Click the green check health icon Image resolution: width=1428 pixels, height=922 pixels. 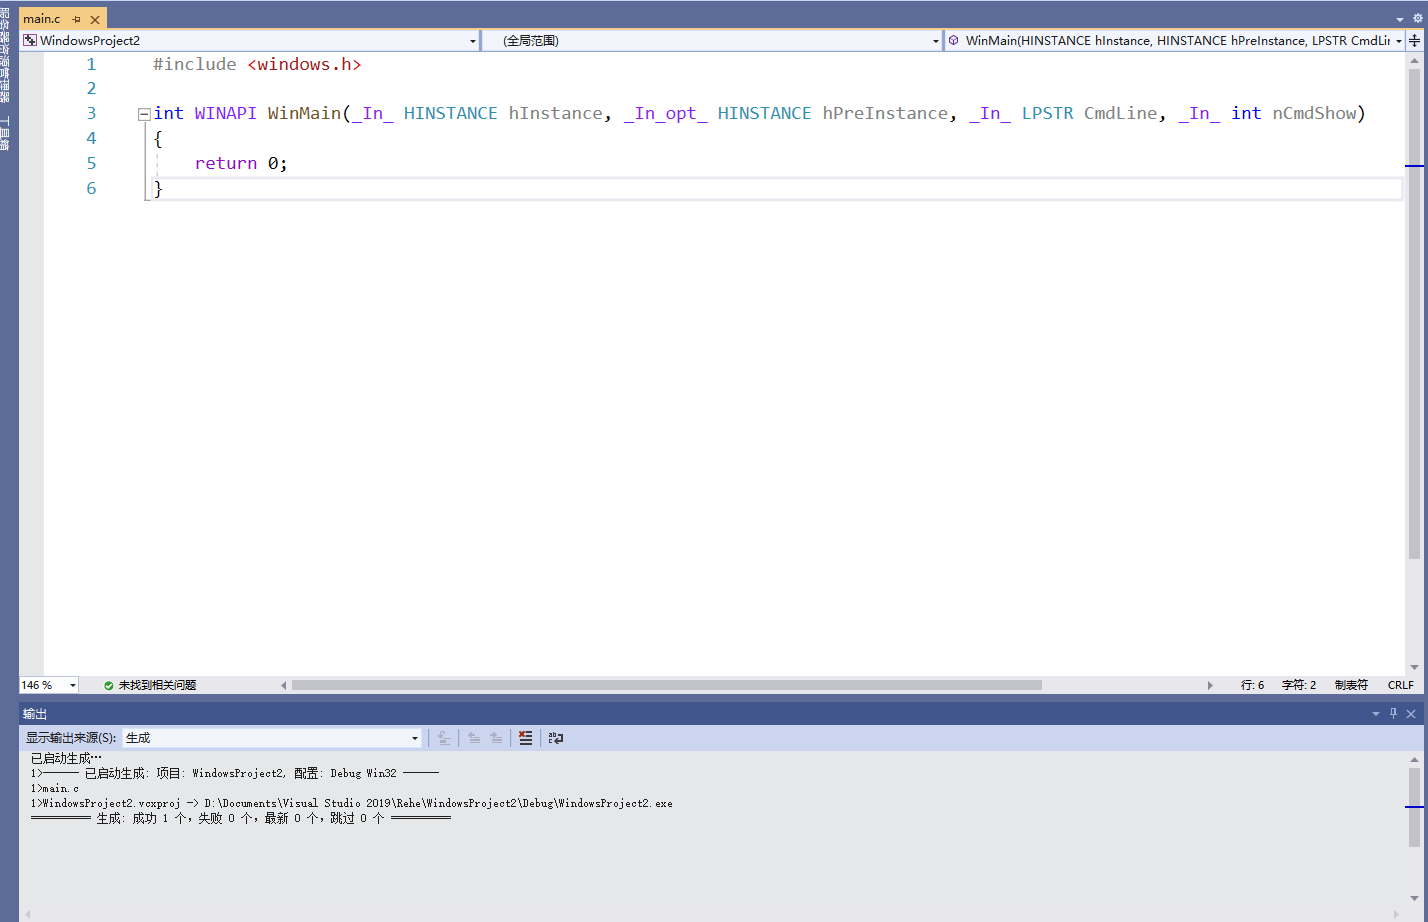point(109,685)
